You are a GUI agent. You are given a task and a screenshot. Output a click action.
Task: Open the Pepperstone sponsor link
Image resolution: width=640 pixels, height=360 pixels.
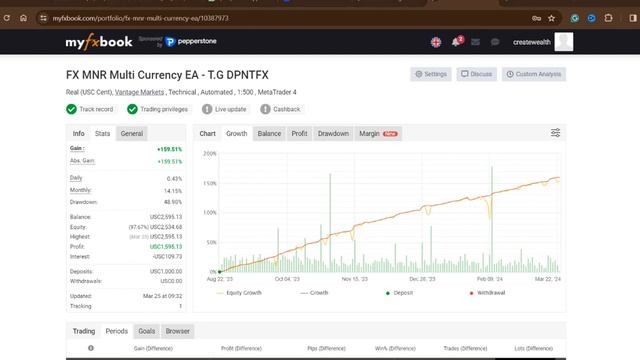[x=191, y=41]
